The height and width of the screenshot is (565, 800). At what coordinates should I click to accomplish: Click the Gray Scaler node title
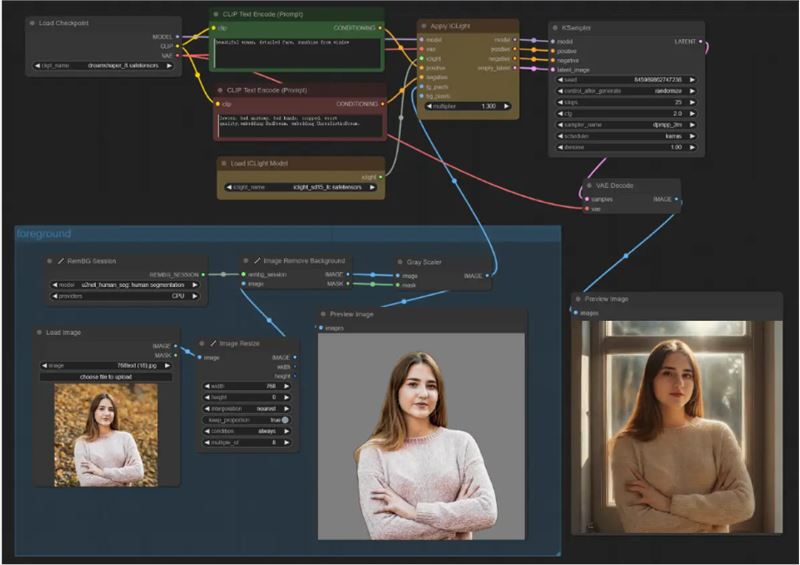pos(423,262)
